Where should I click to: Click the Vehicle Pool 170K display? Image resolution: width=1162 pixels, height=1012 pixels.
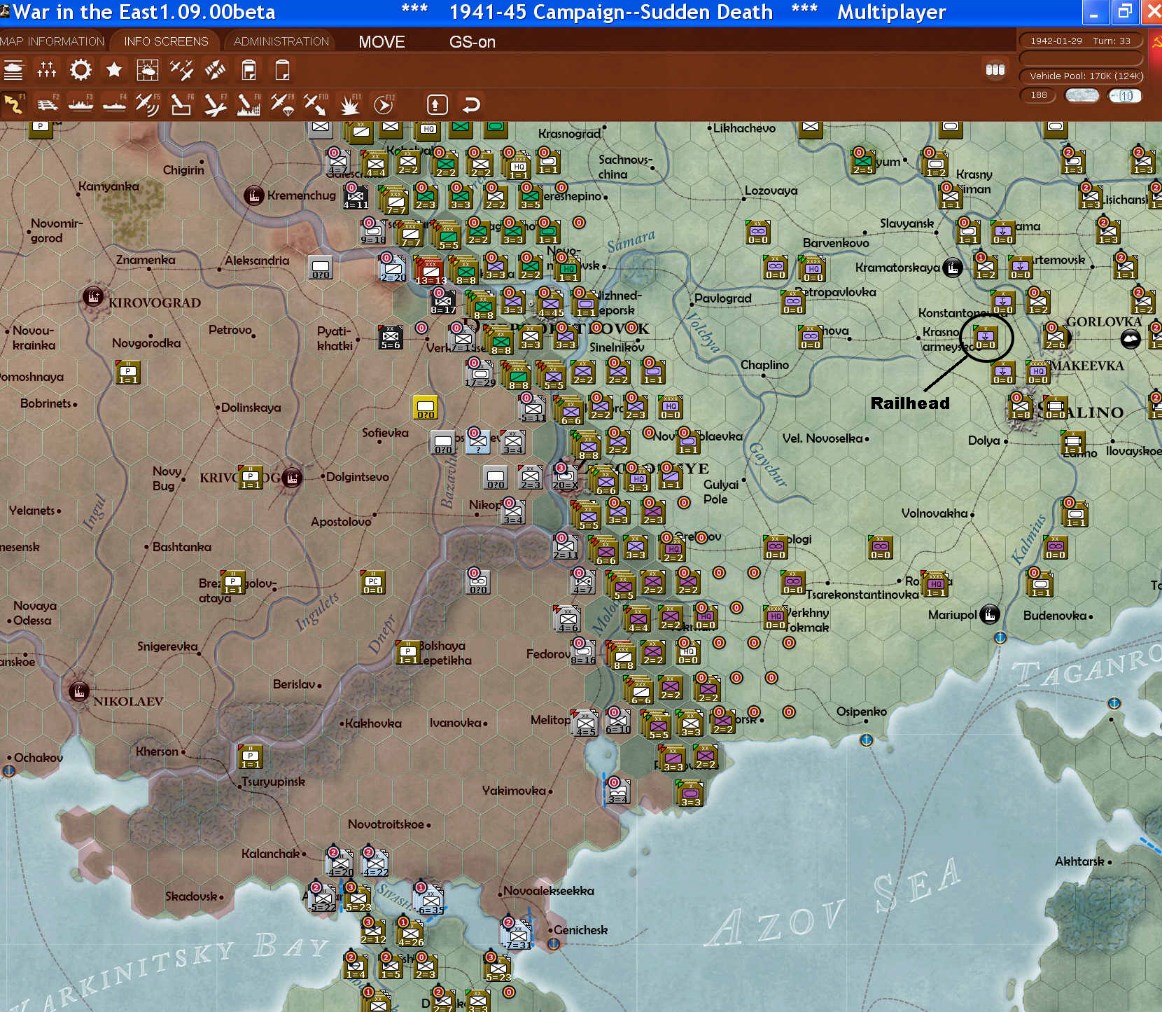(1081, 76)
